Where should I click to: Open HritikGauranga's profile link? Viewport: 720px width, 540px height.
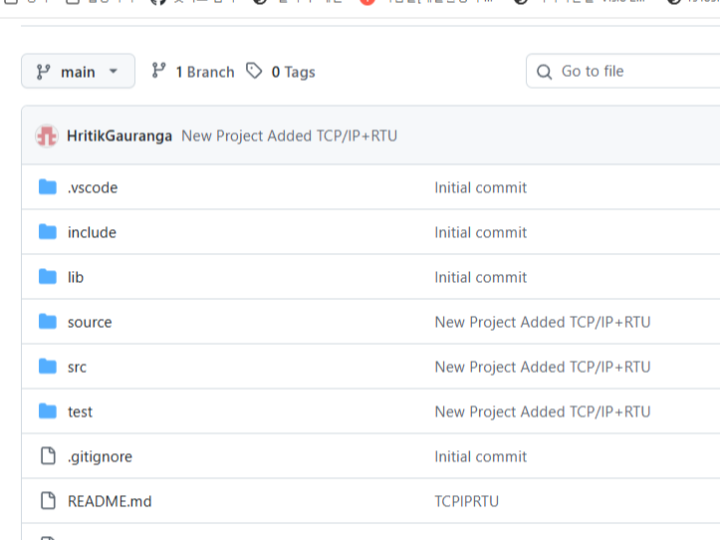click(x=119, y=136)
